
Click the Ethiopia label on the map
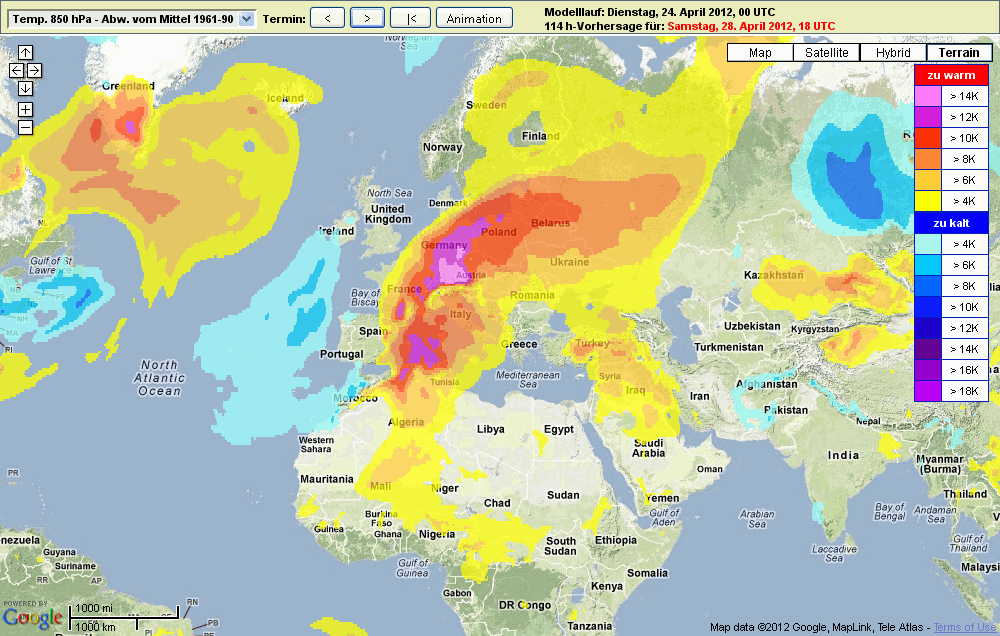(x=615, y=540)
